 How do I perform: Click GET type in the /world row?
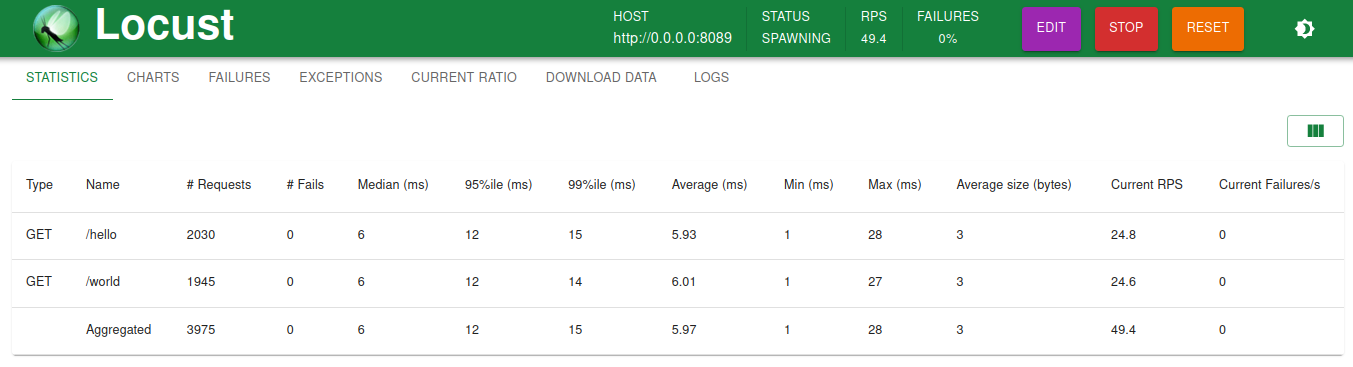click(x=39, y=282)
